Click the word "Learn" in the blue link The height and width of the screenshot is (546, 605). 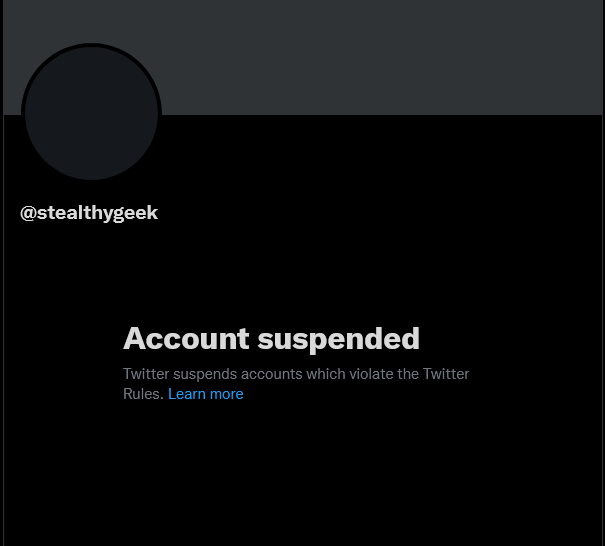[x=187, y=394]
